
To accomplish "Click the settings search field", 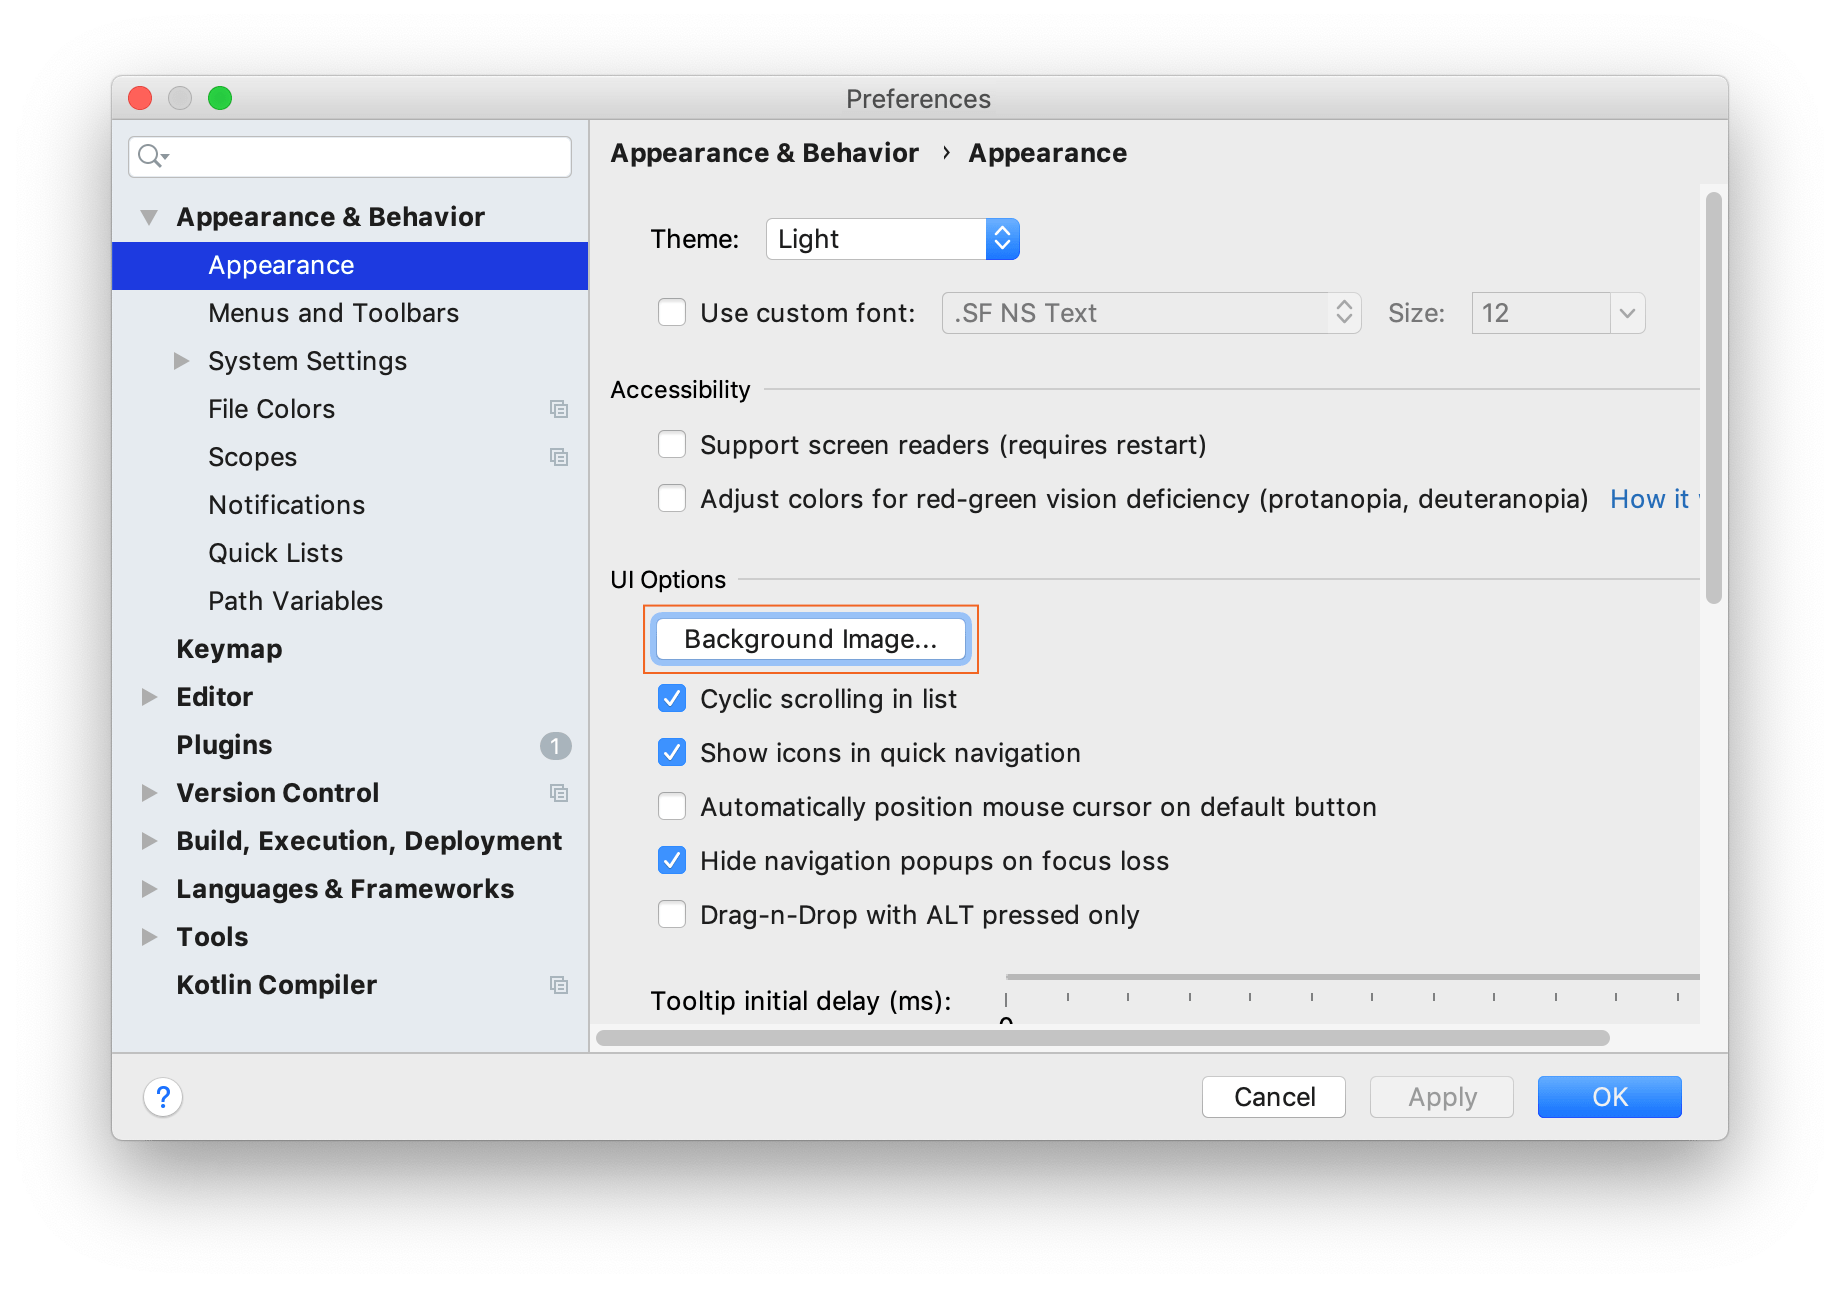I will (350, 157).
